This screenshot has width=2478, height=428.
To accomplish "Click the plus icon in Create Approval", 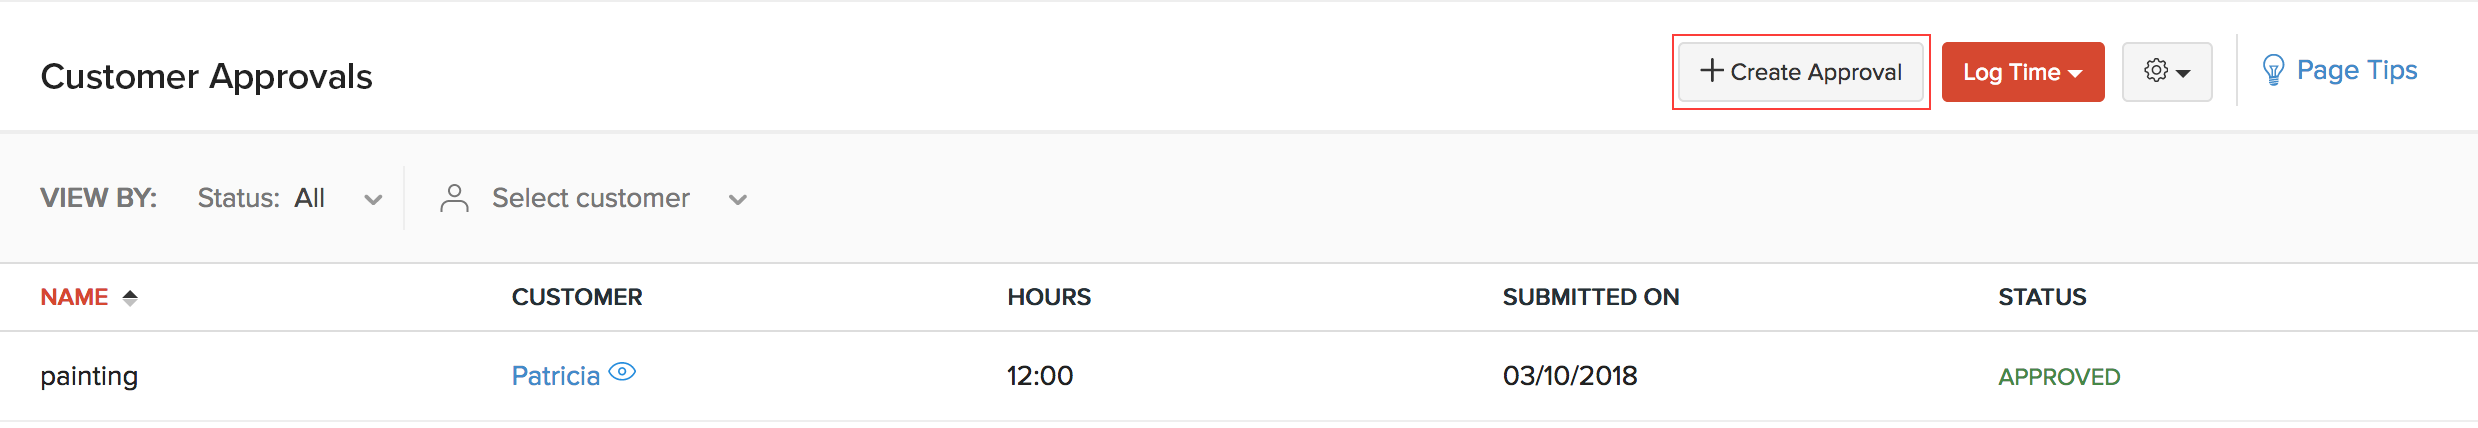I will click(1711, 70).
